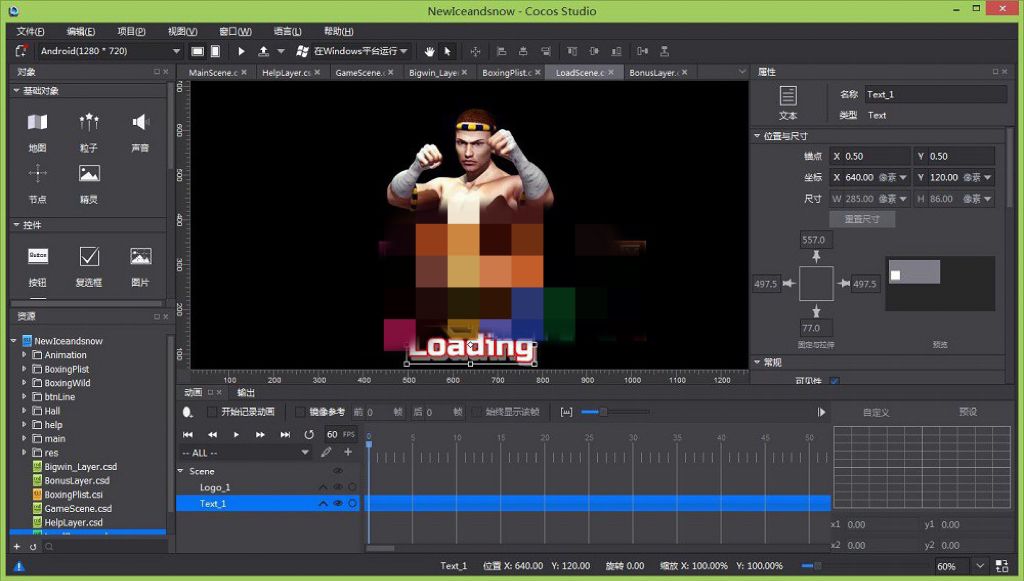Collapse the NewIceandsnow project root

click(x=14, y=341)
